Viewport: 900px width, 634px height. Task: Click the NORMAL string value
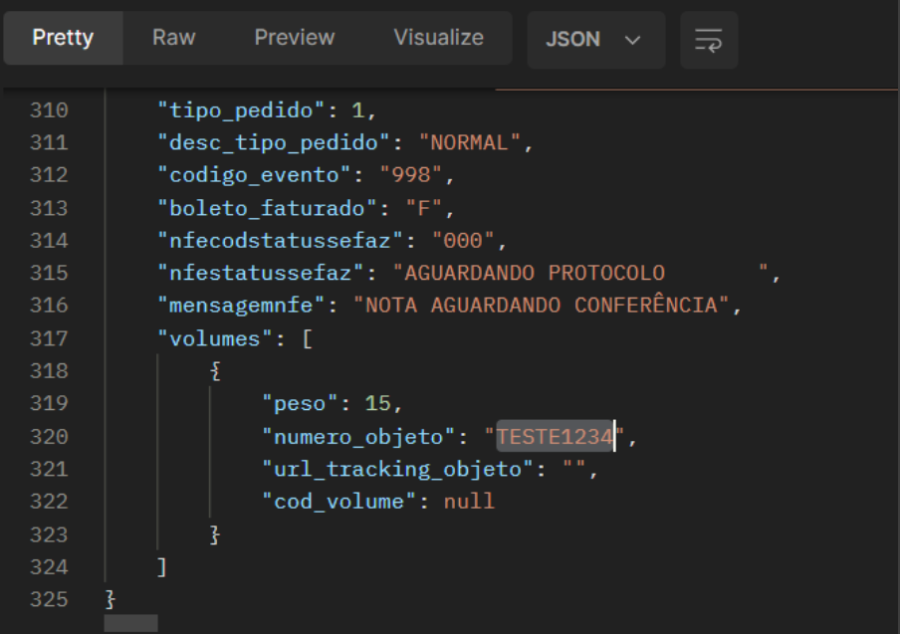[x=470, y=142]
